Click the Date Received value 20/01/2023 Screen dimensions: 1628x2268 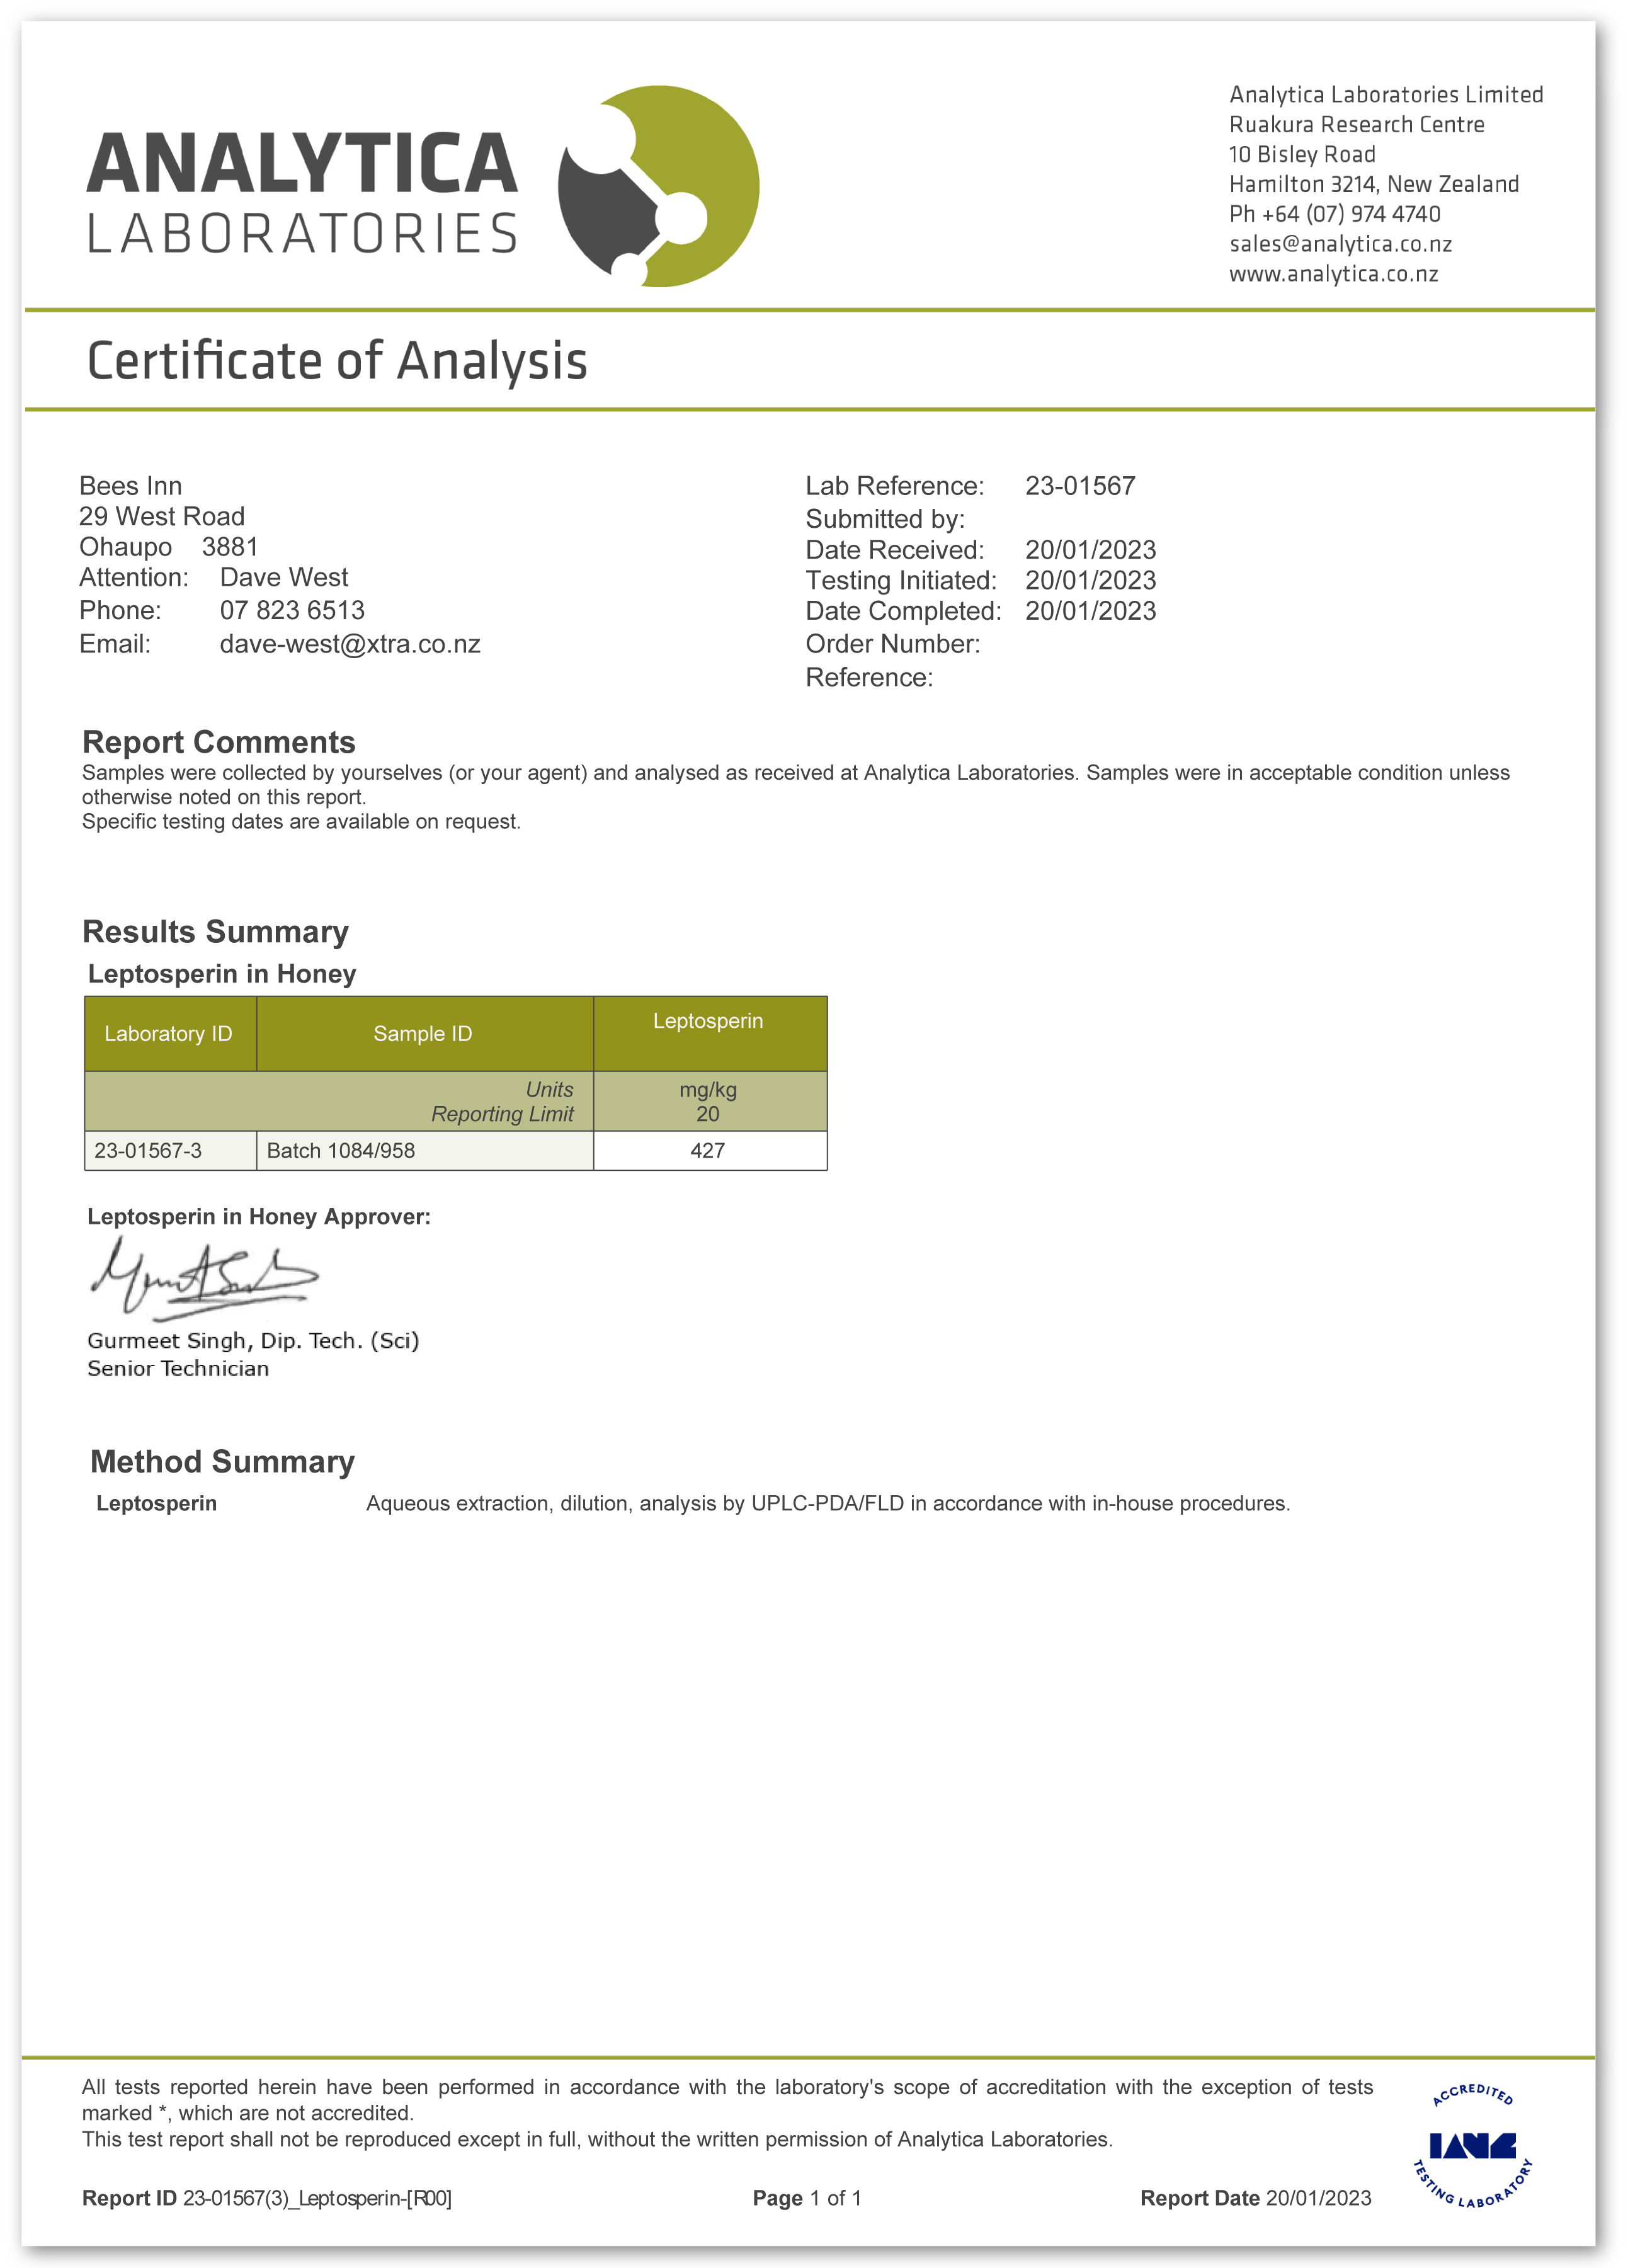click(1090, 550)
